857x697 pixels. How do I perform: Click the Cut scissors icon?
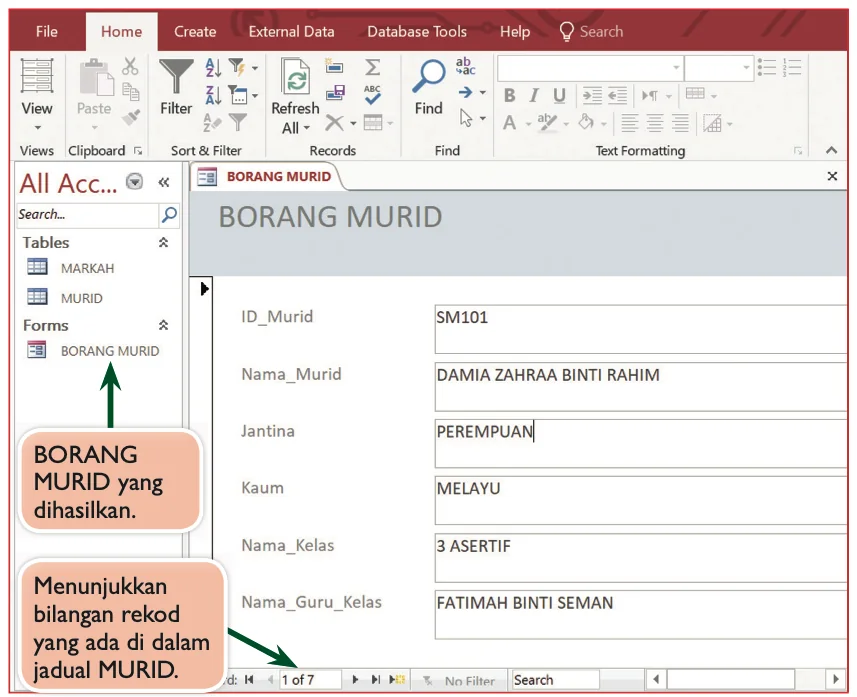pyautogui.click(x=130, y=66)
